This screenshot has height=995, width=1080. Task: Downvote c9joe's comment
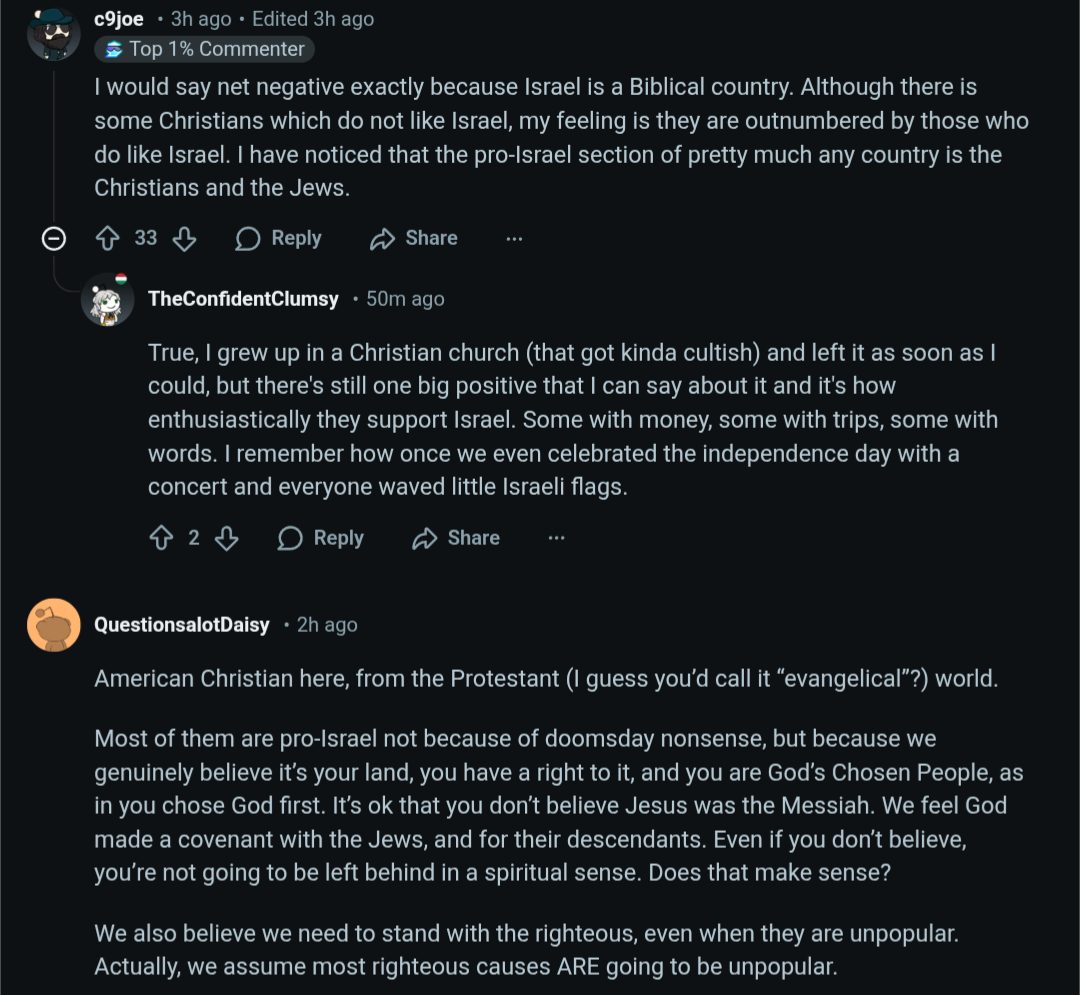point(184,238)
